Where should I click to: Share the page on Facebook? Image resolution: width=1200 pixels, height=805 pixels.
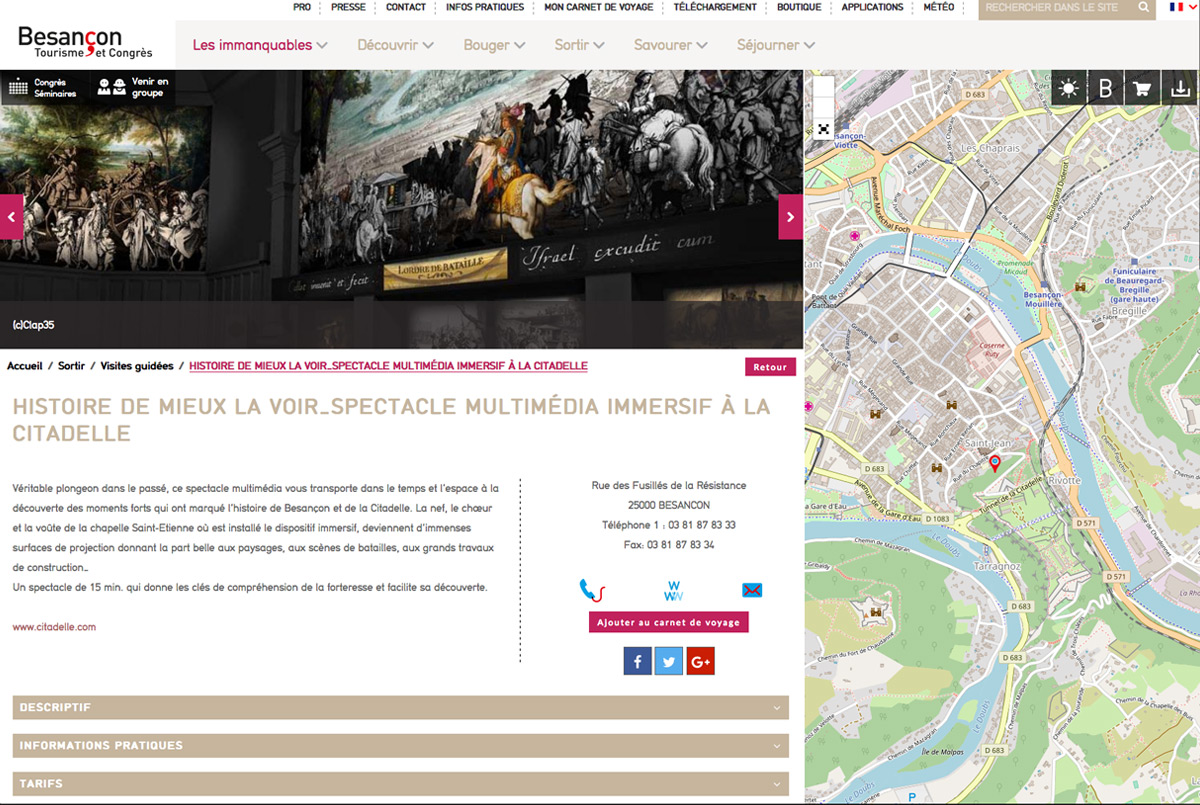click(x=638, y=661)
